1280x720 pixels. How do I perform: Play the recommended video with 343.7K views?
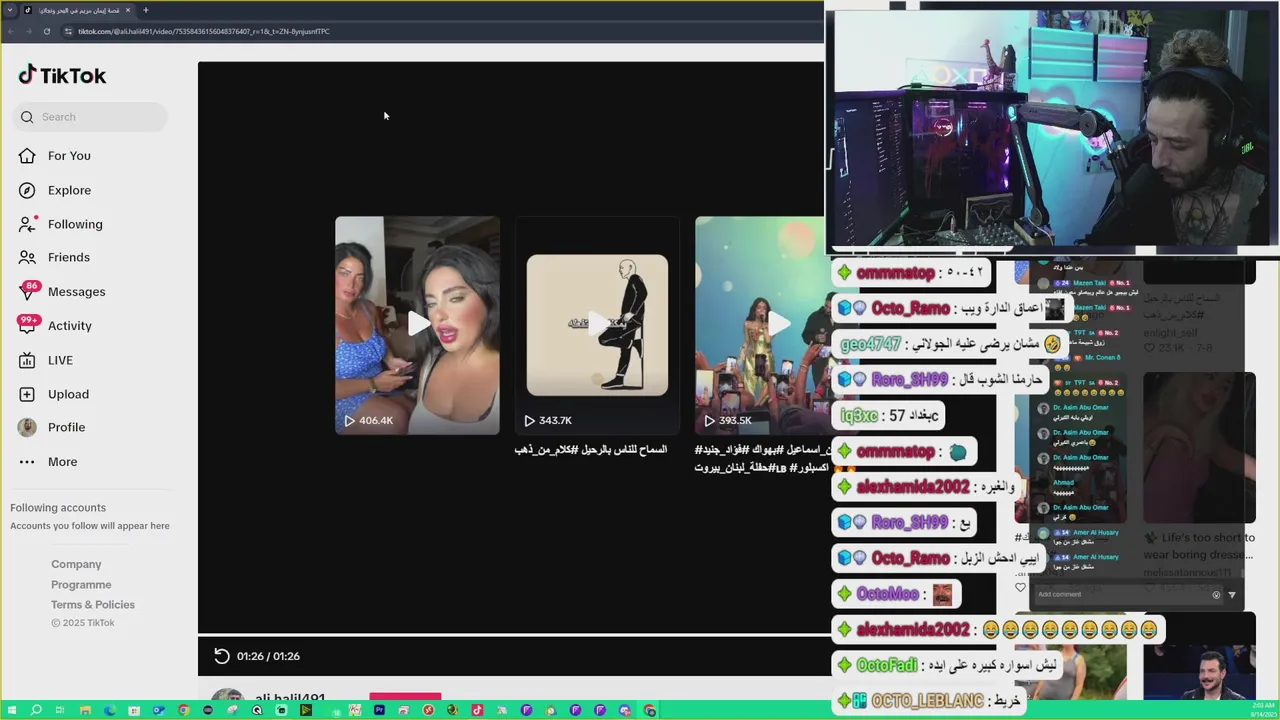tap(597, 325)
